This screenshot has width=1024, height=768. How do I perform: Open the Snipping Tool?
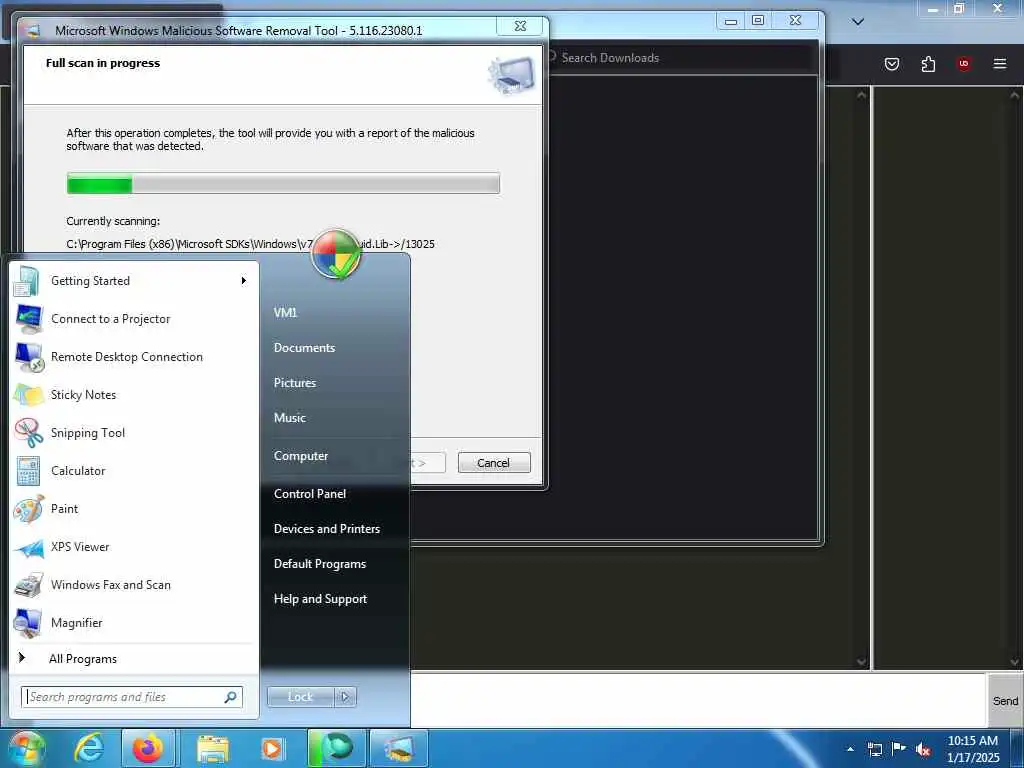tap(134, 432)
